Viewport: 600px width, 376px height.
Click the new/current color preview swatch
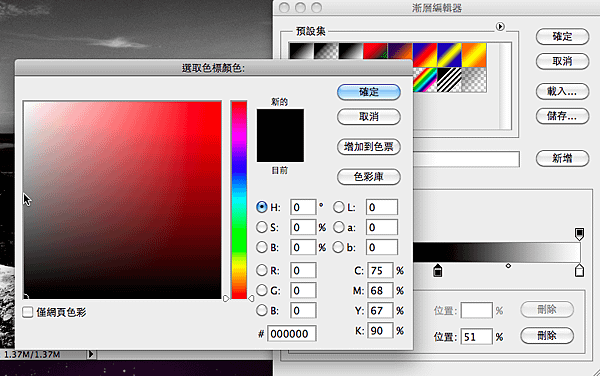point(280,135)
